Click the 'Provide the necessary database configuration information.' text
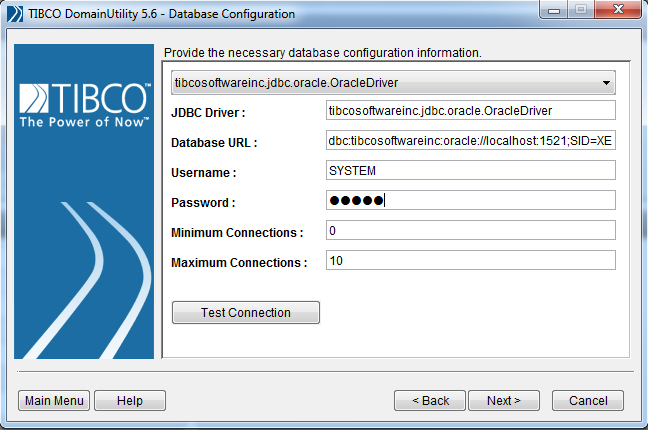The image size is (648, 430). 323,53
